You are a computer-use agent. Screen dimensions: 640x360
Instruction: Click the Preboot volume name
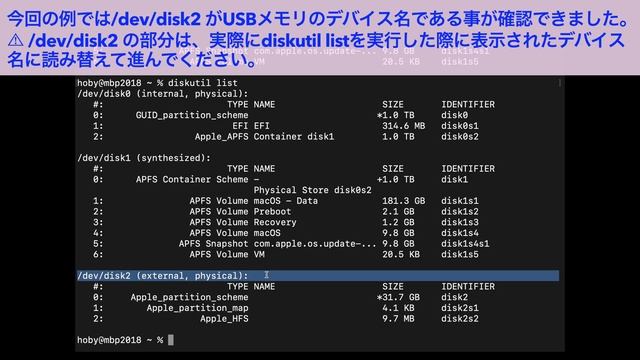tap(272, 211)
